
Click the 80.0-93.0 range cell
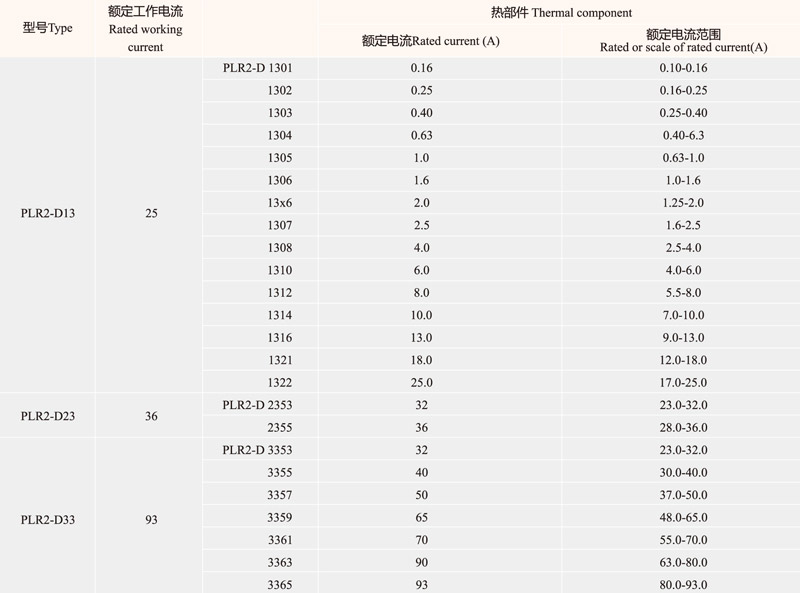click(683, 586)
